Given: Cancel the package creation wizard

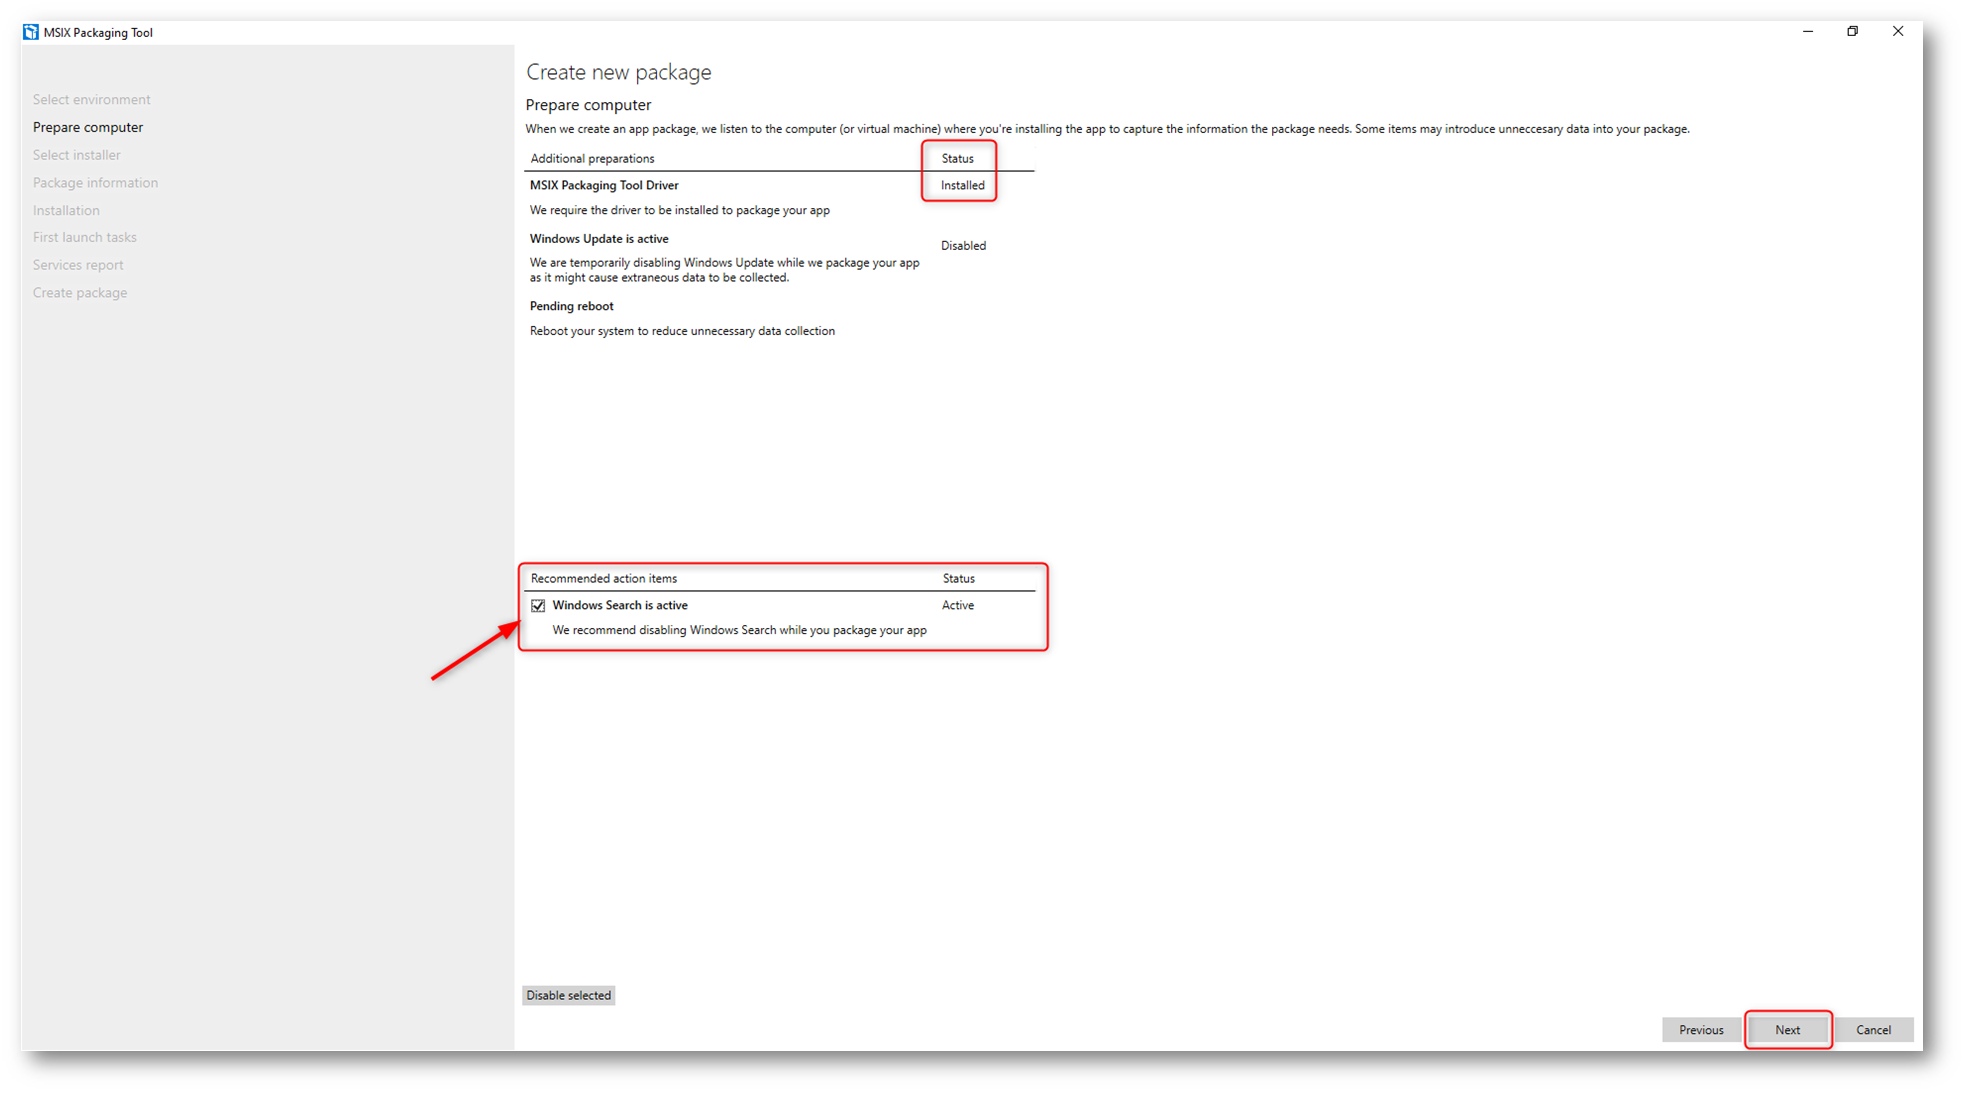Looking at the screenshot, I should click(x=1873, y=1030).
